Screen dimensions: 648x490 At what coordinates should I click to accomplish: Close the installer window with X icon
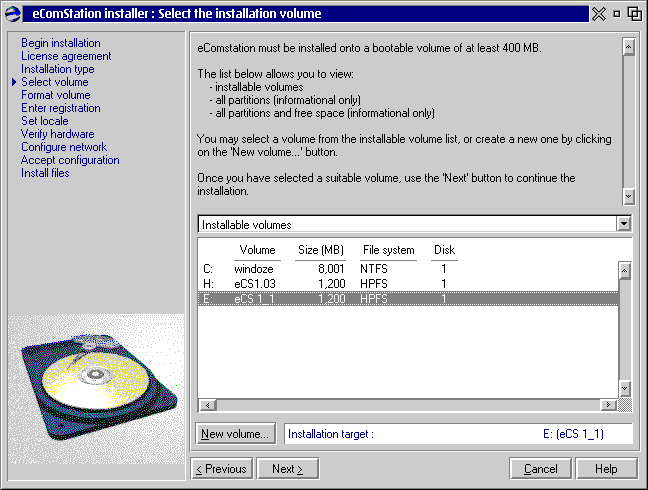[599, 14]
